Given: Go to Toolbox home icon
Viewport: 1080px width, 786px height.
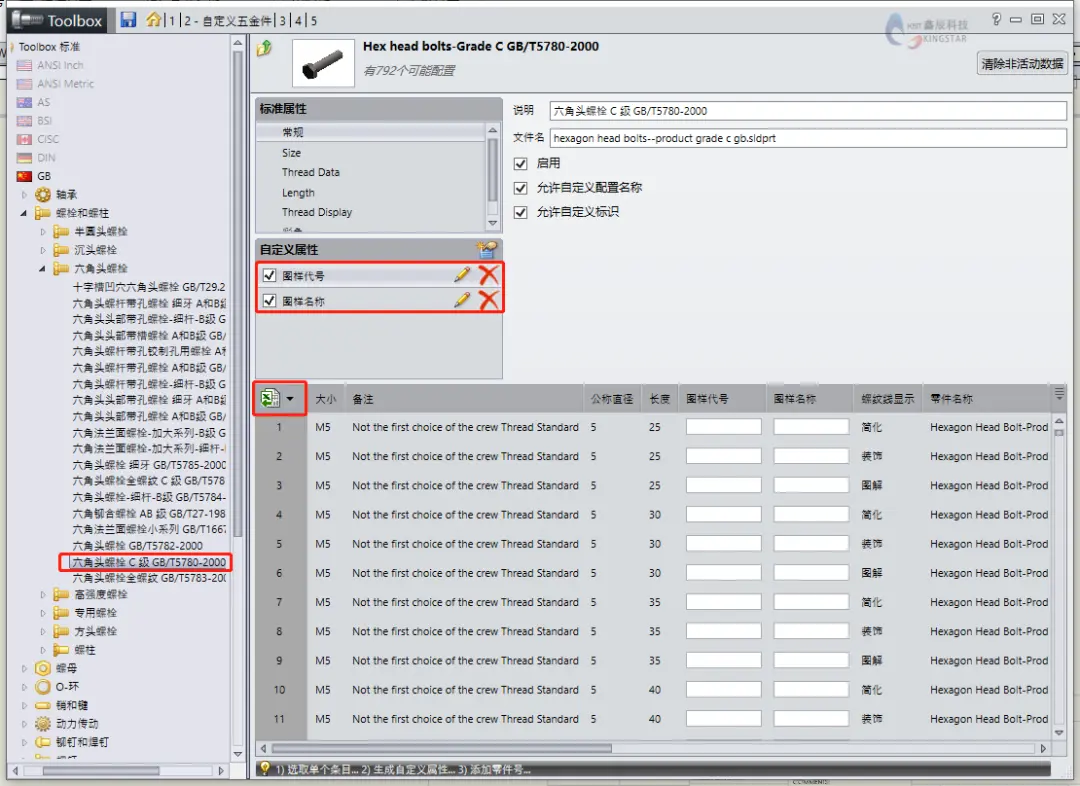Looking at the screenshot, I should (154, 19).
